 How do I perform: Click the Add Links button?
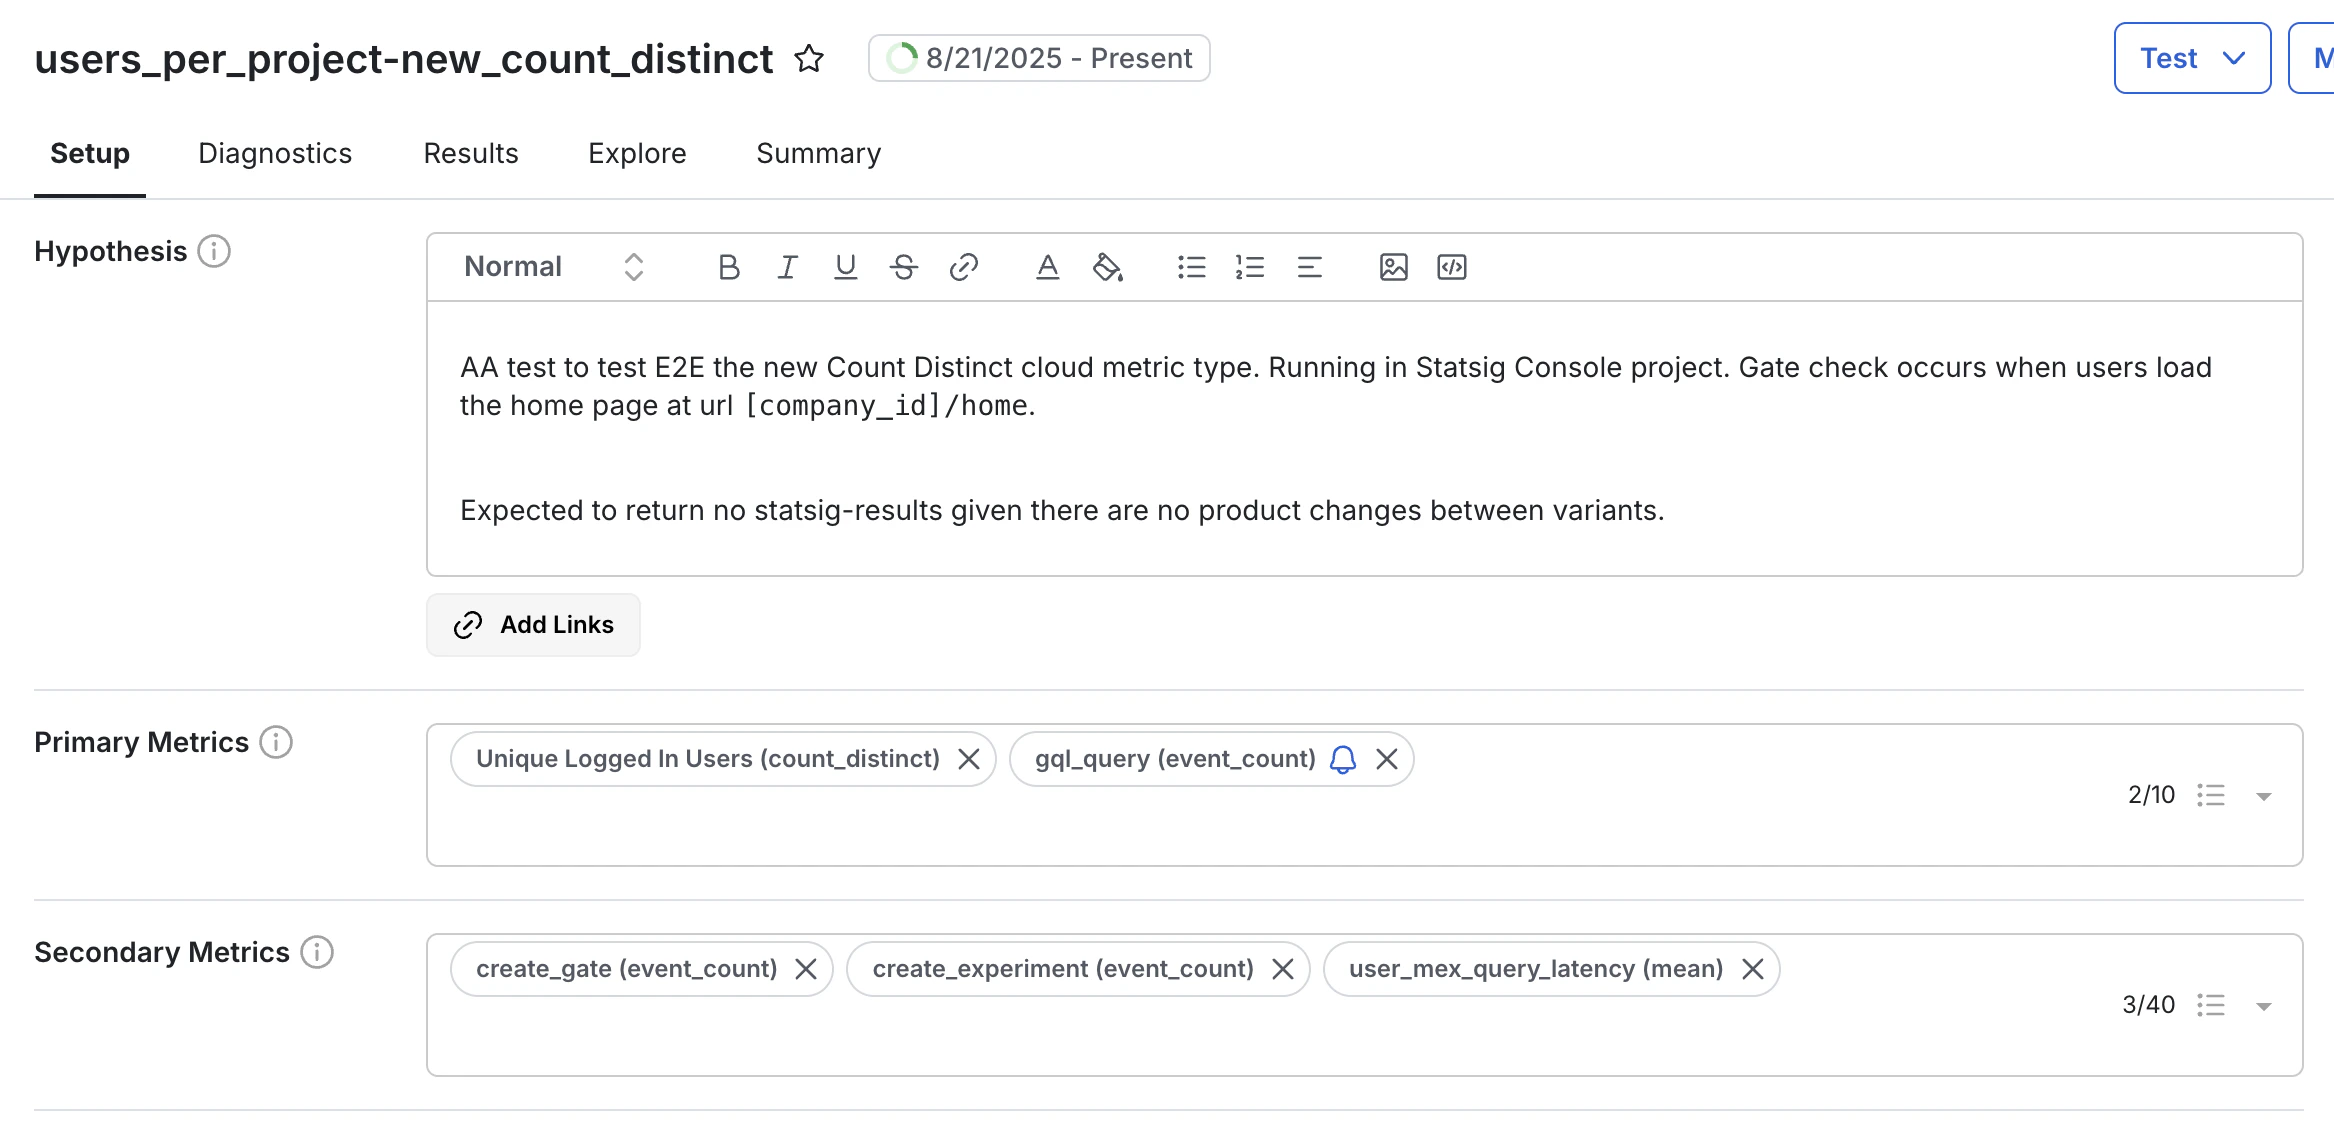pos(533,624)
